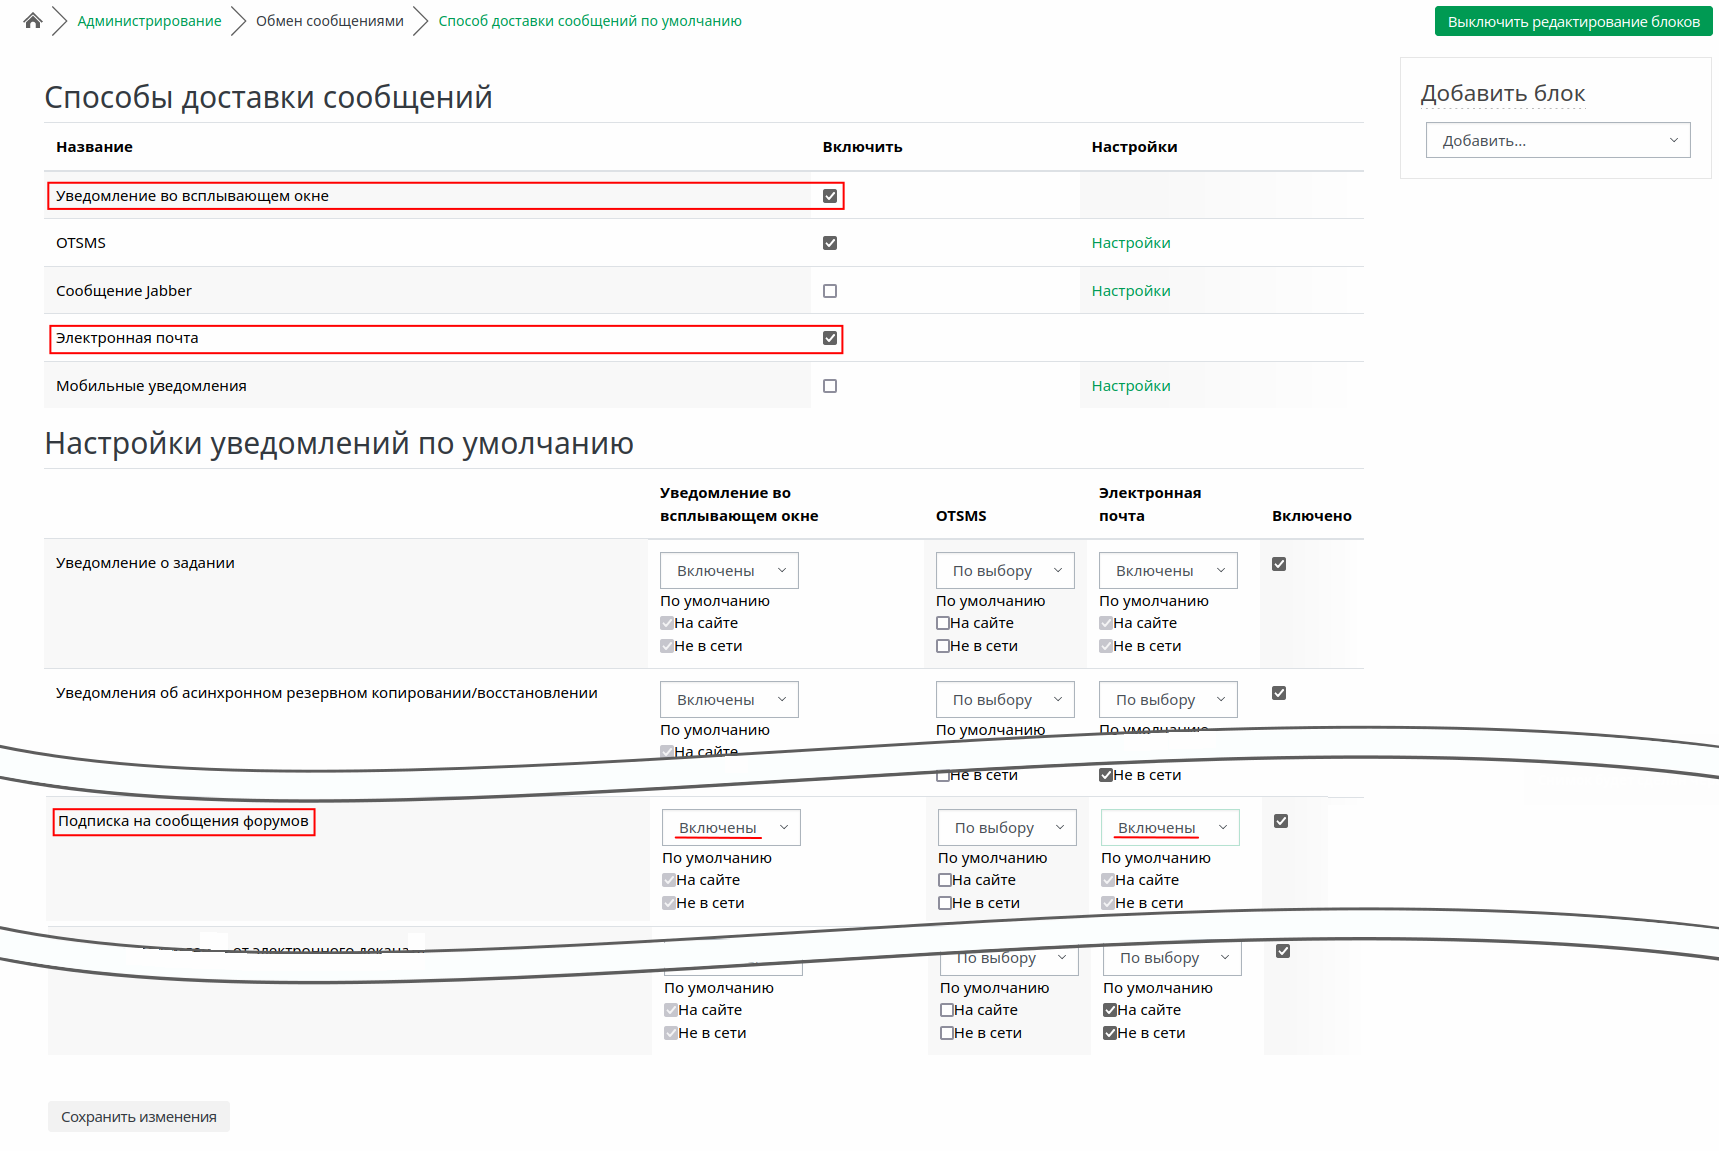Click Сохранить изменения button
Screen dimensions: 1719x1151
pos(139,1117)
